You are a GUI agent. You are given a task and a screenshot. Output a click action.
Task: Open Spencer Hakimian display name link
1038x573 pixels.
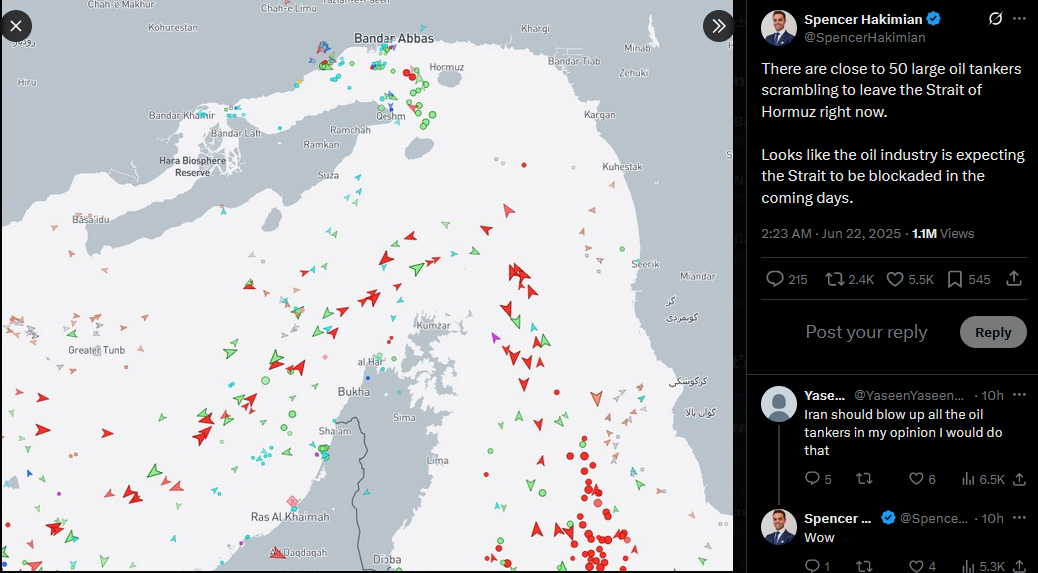[x=863, y=19]
